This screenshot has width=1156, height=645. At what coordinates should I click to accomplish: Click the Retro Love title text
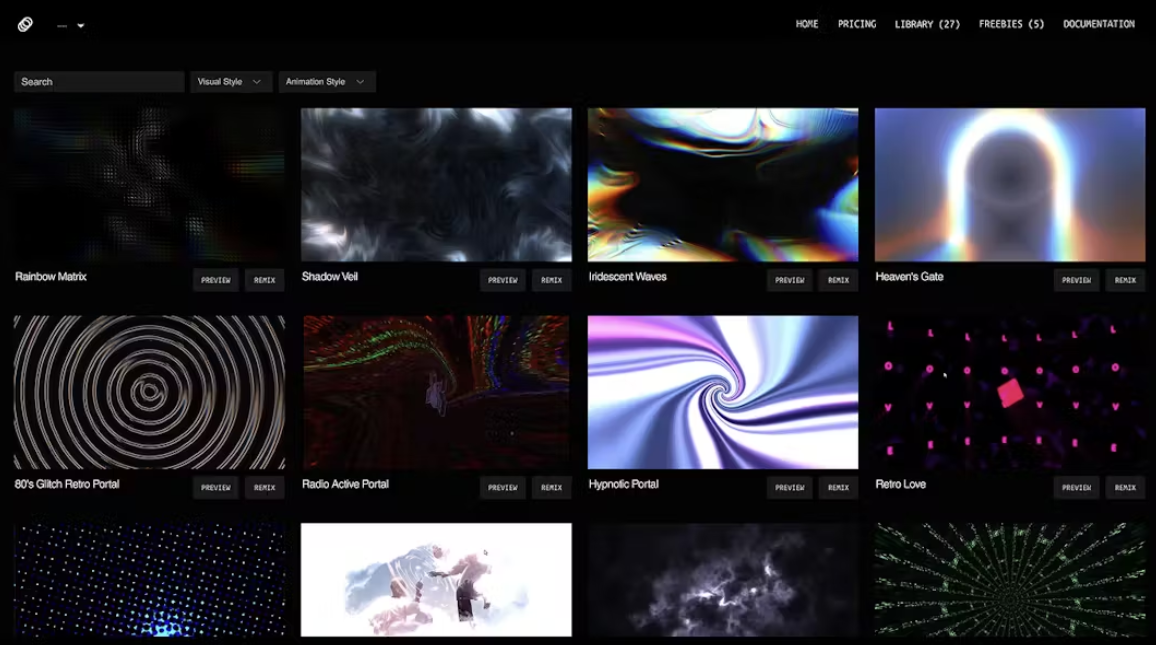(900, 484)
